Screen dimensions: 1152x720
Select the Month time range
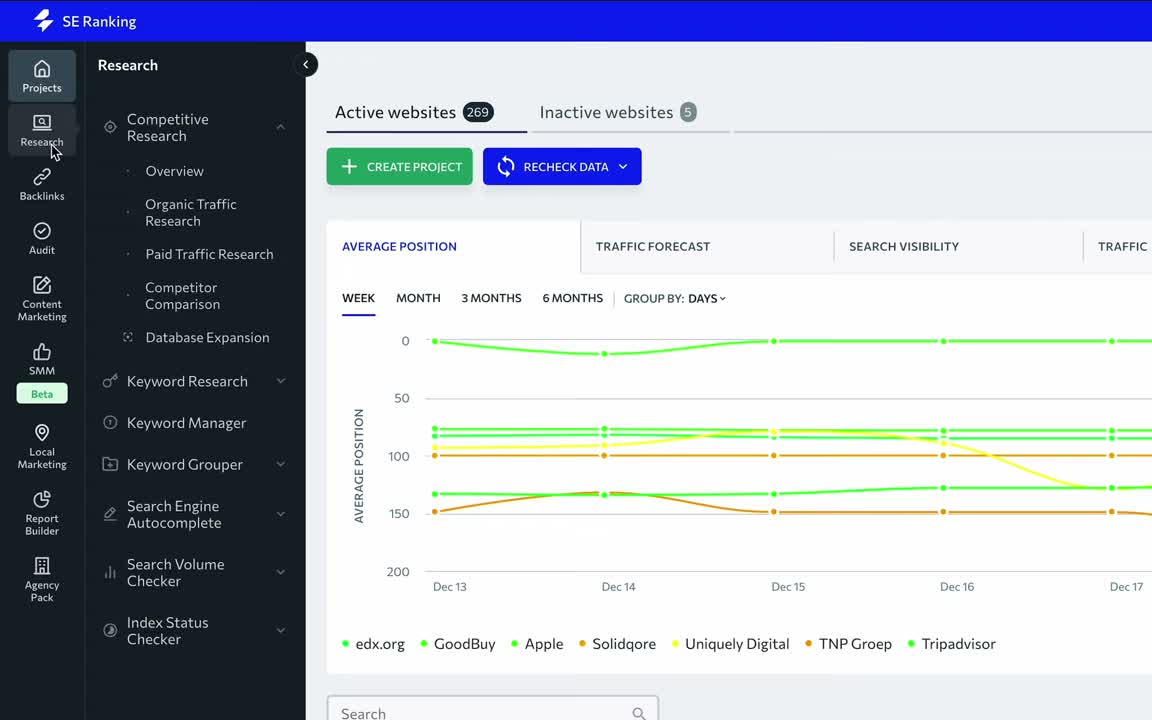[418, 298]
